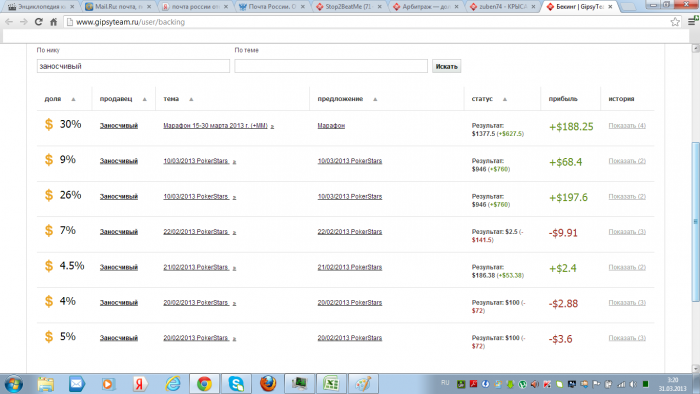Click the dollar icon in 26% row
This screenshot has width=700, height=394.
49,195
